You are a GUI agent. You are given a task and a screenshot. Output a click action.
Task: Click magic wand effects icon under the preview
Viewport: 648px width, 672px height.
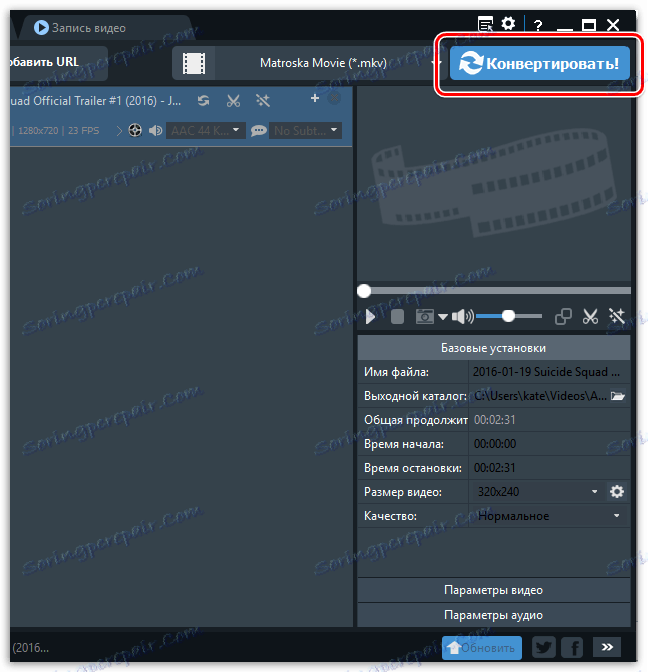[x=617, y=317]
